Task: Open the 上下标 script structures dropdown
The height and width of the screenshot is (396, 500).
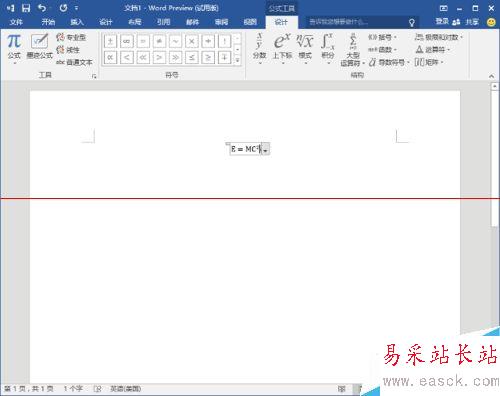Action: pyautogui.click(x=282, y=49)
